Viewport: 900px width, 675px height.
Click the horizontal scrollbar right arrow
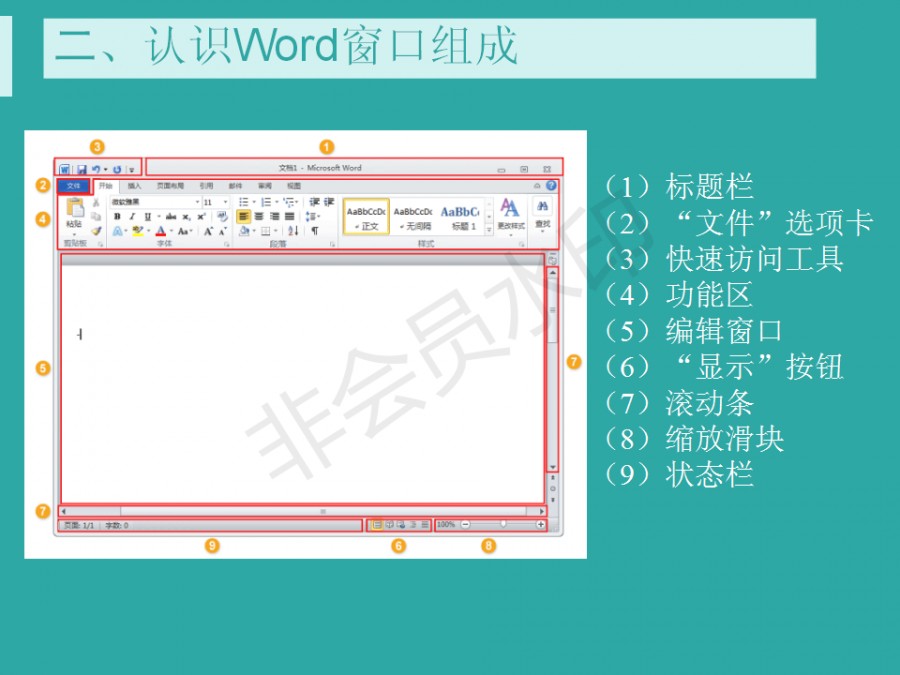(x=542, y=511)
